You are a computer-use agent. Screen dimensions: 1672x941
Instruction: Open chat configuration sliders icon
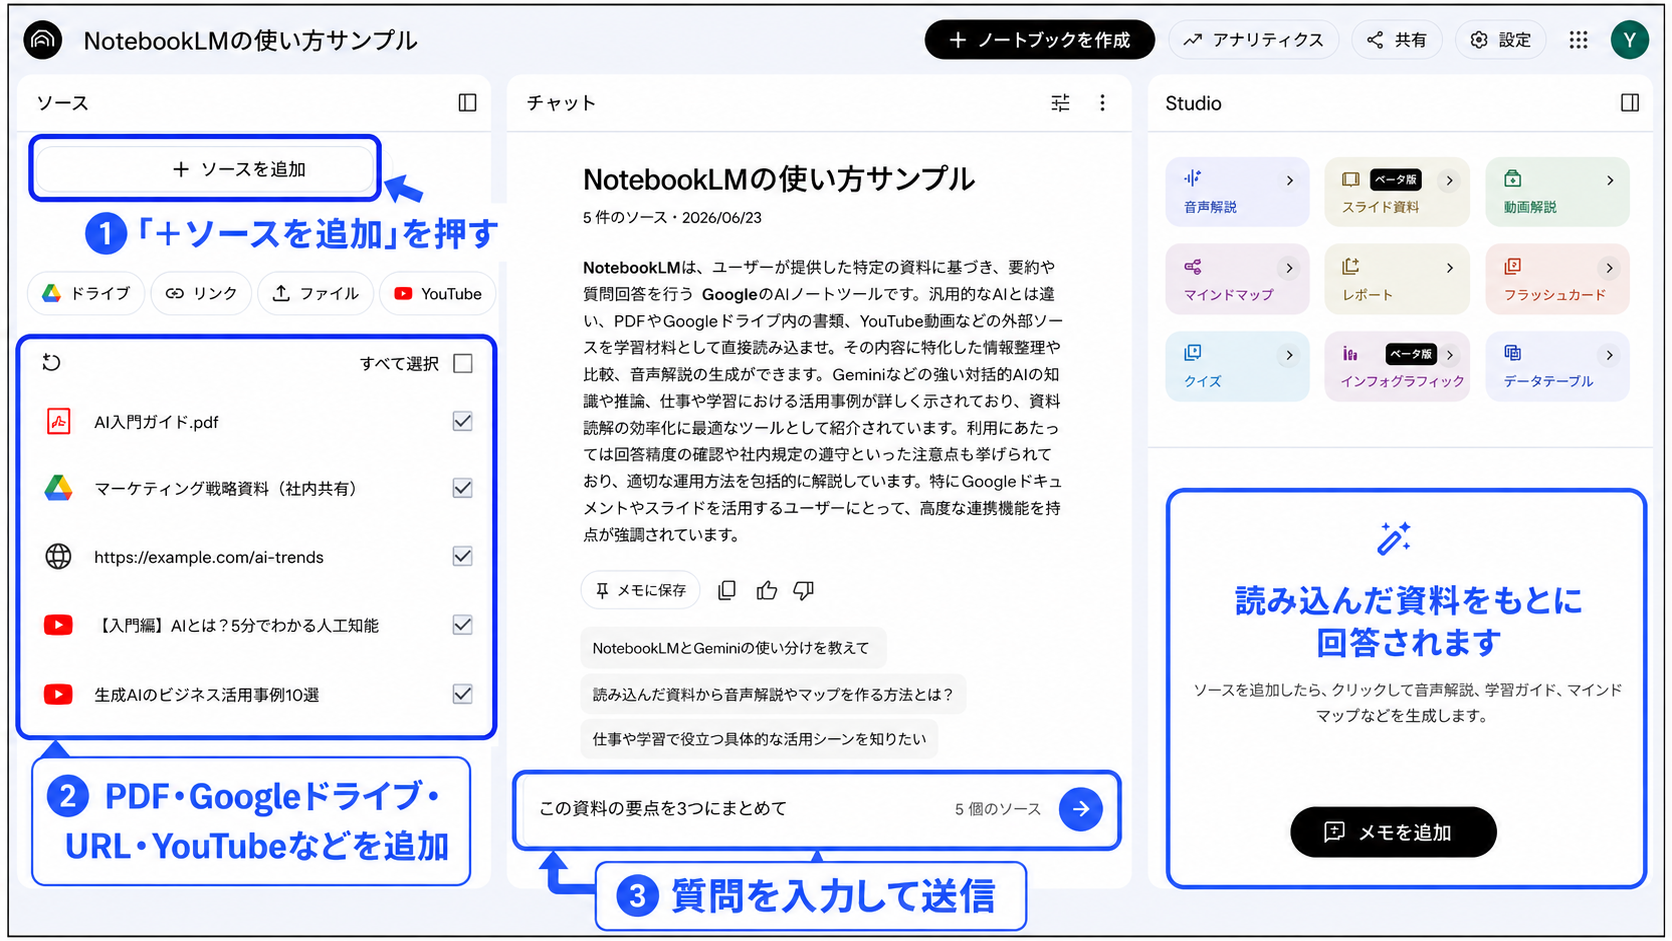point(1060,103)
